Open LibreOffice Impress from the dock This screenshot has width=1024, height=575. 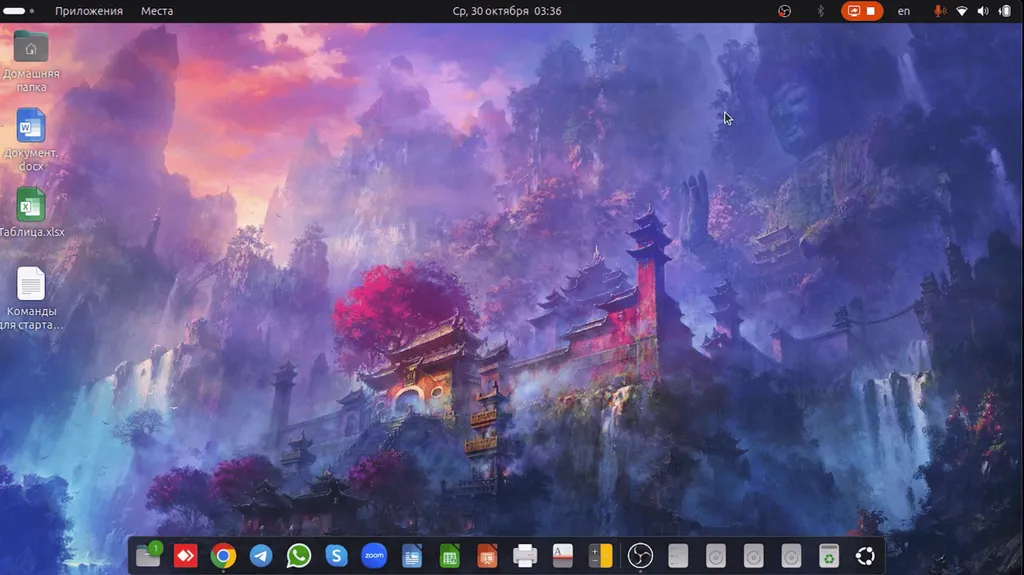point(487,555)
